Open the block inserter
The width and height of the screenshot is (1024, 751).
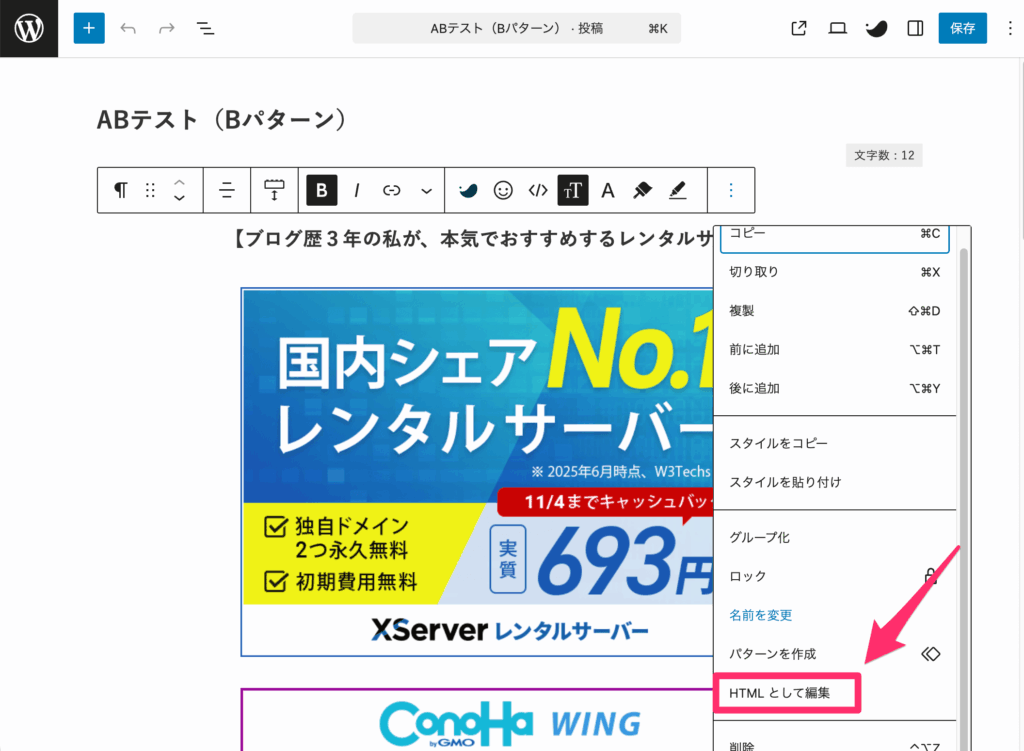88,28
